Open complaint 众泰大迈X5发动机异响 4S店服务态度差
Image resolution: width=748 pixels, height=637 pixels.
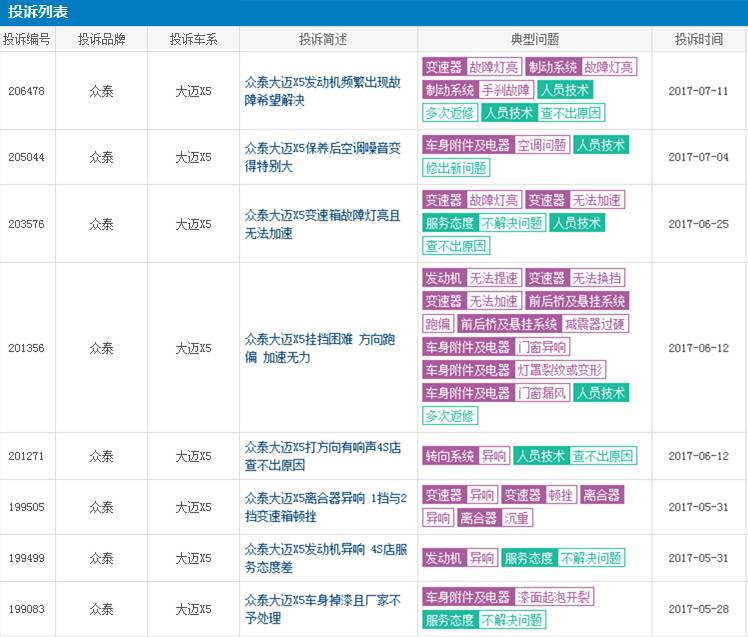coord(326,558)
